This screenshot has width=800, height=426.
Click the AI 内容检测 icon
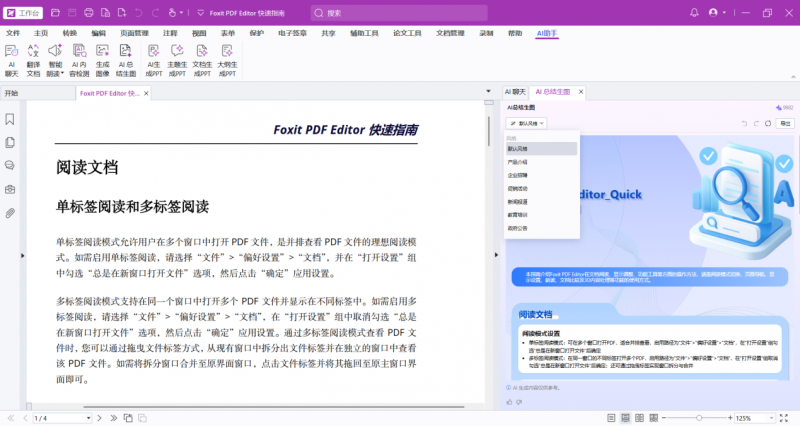pos(78,60)
